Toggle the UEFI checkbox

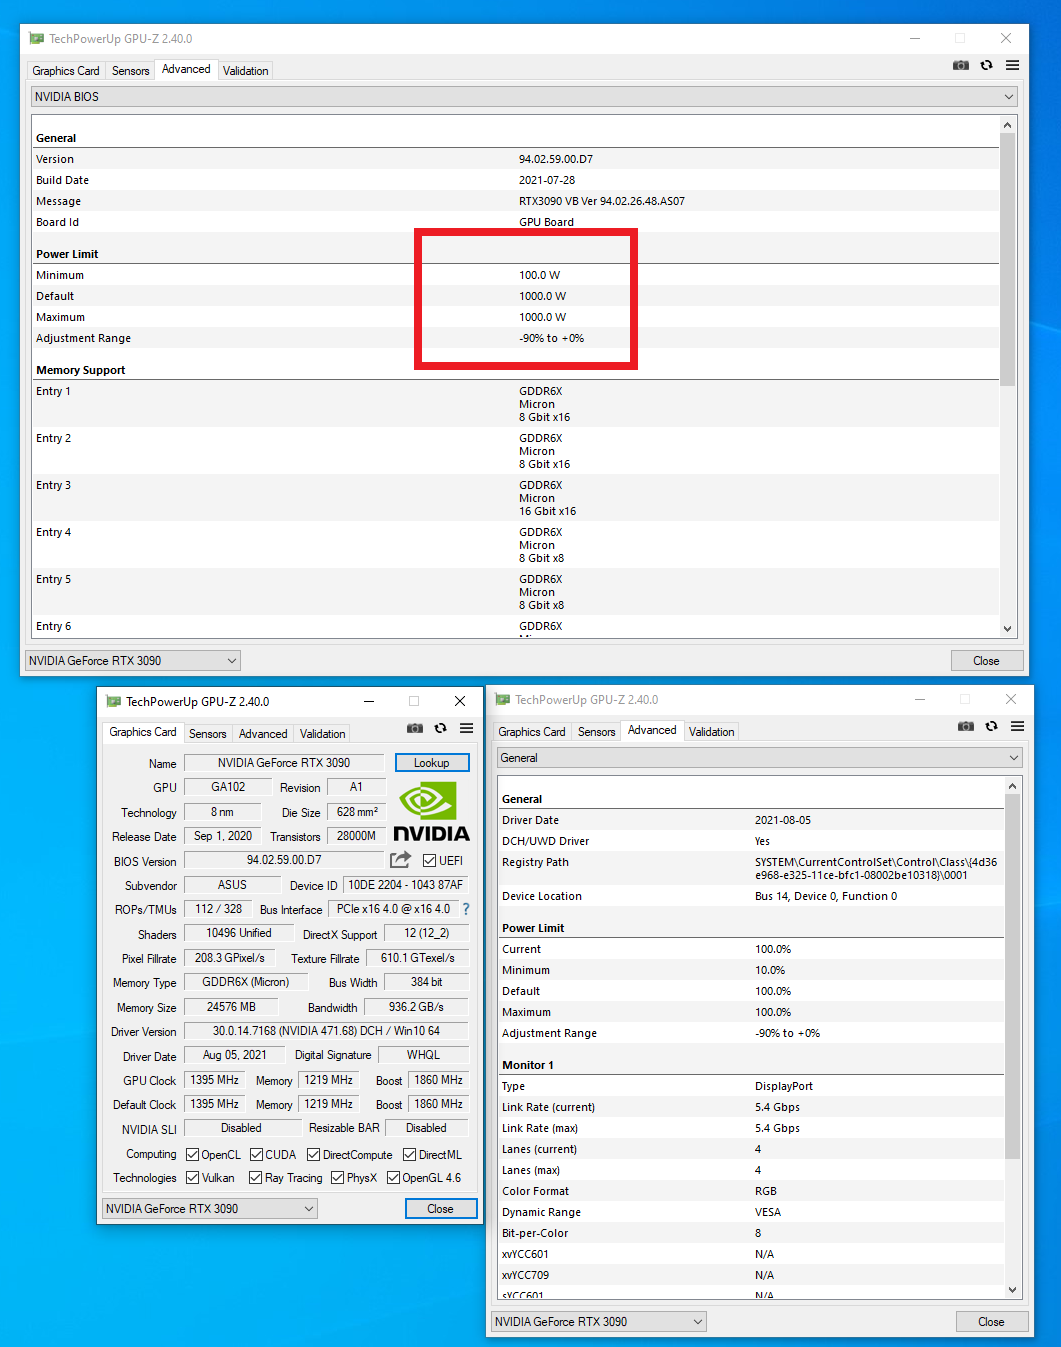429,861
